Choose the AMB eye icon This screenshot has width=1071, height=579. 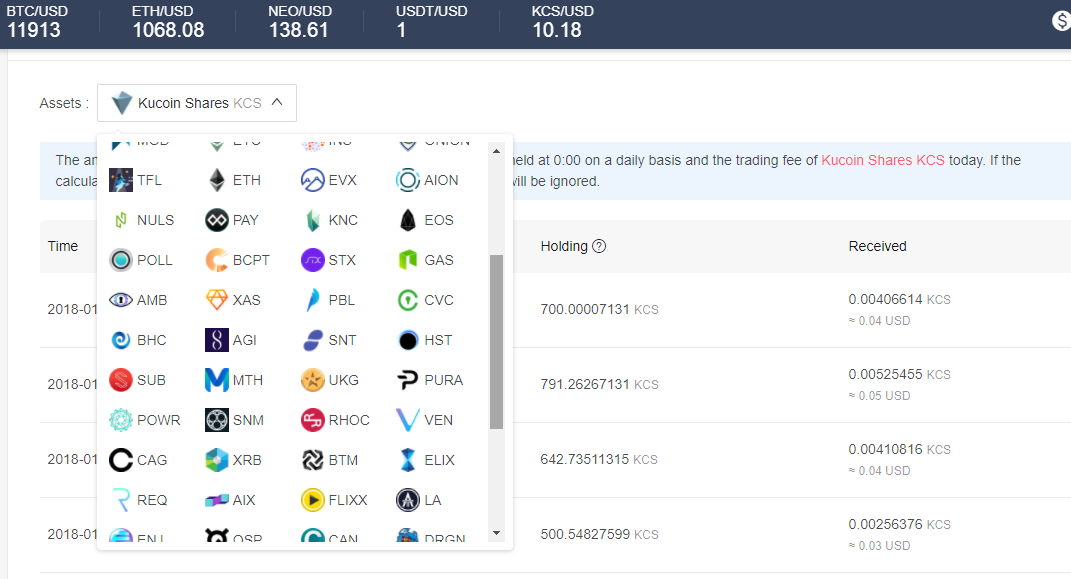[x=121, y=300]
